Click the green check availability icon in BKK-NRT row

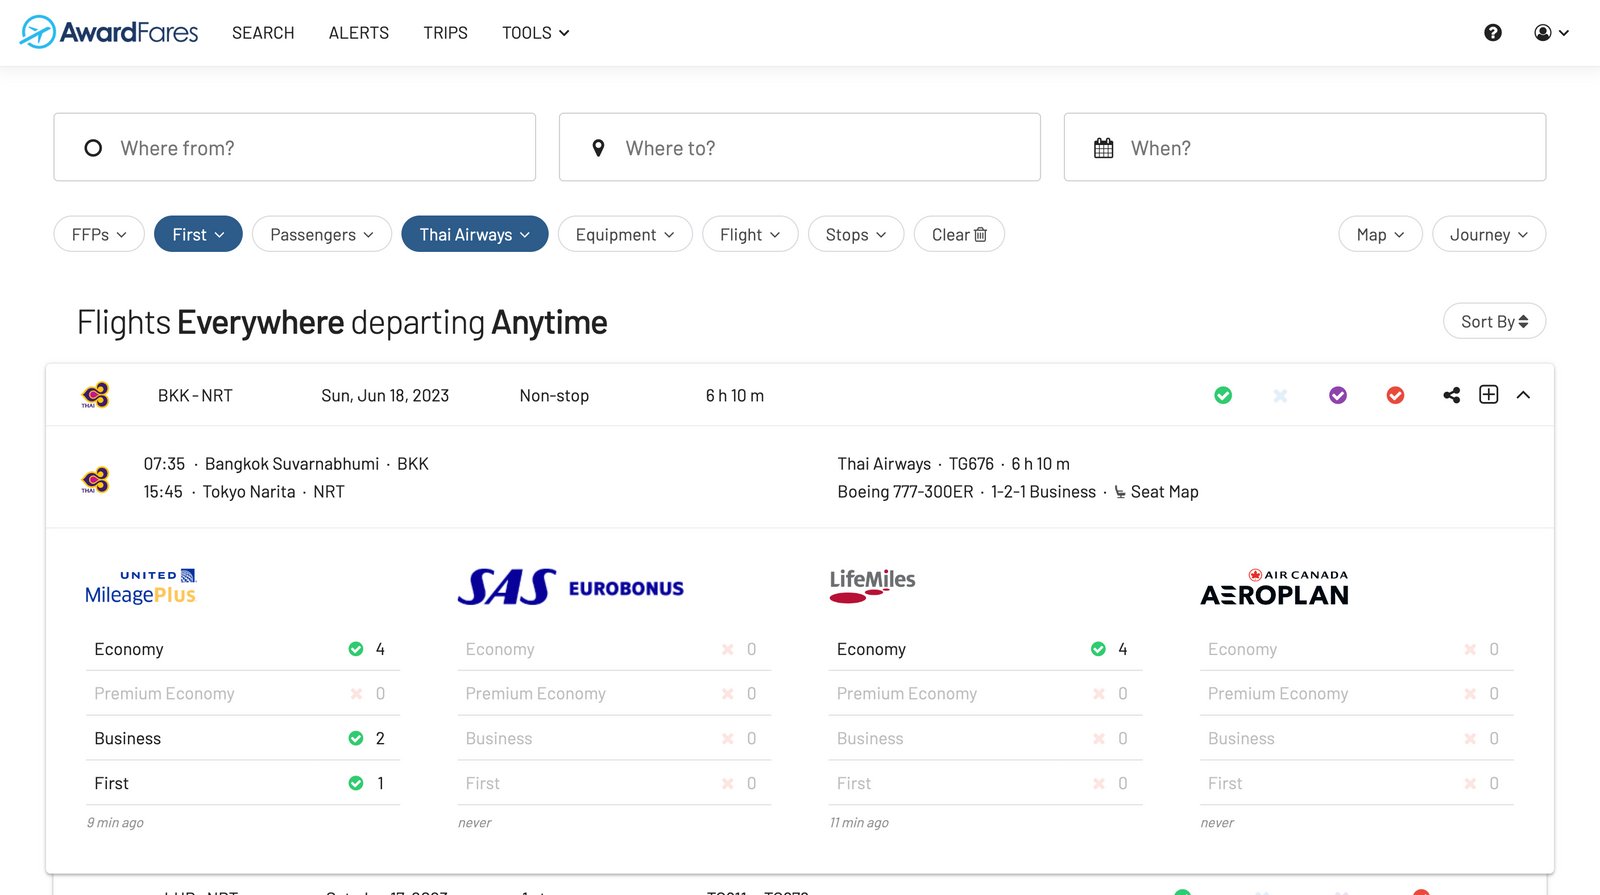pos(1223,395)
